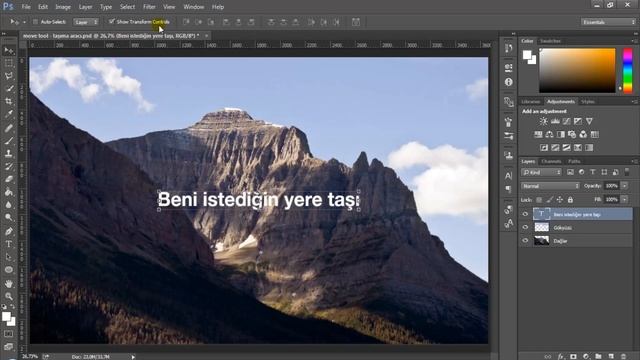Select the Move tool in the toolbox

click(x=9, y=51)
